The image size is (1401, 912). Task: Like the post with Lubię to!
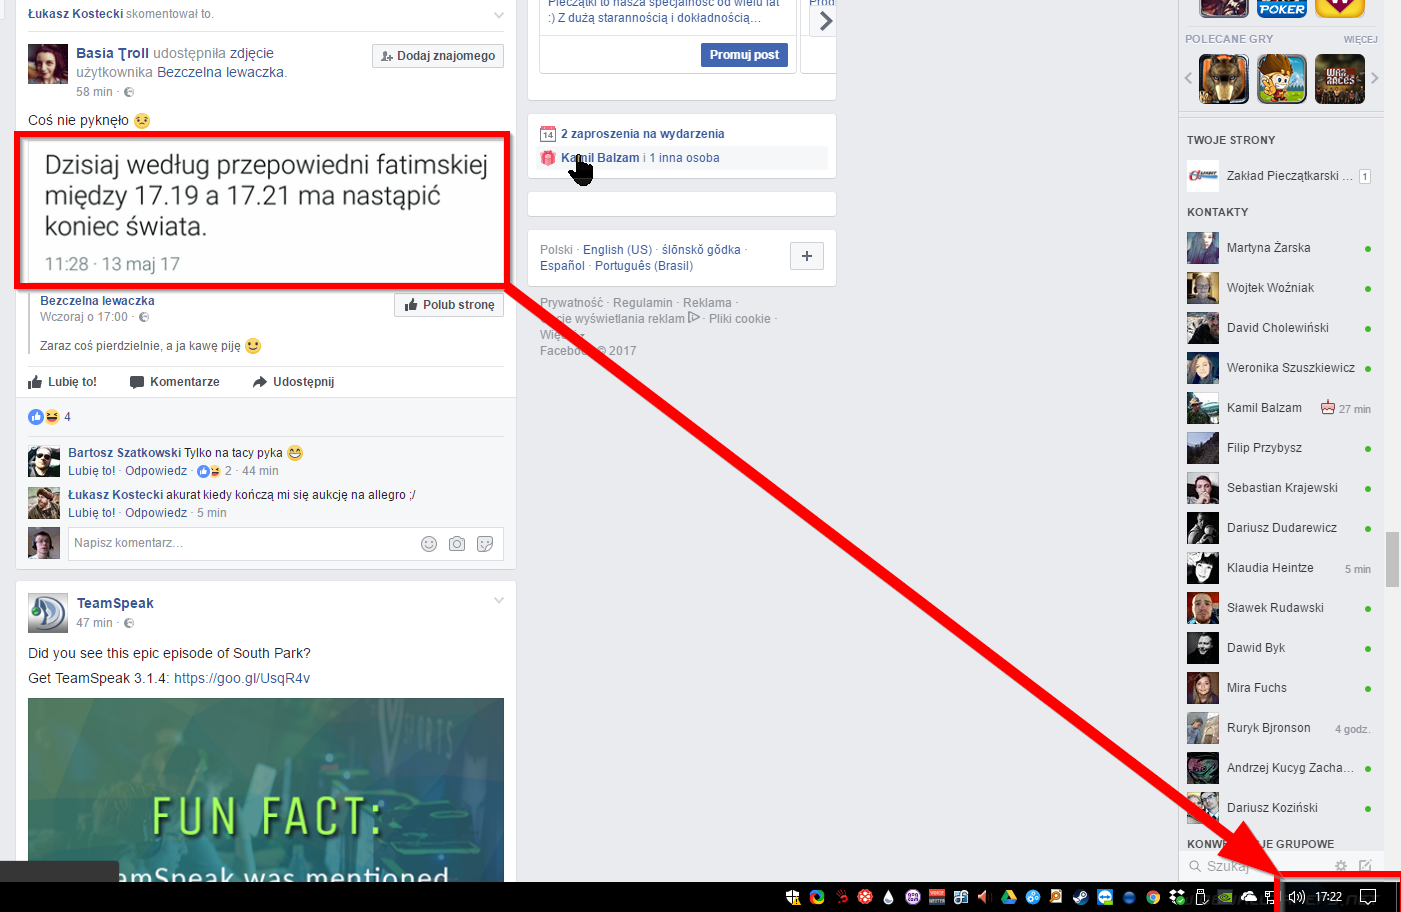63,382
